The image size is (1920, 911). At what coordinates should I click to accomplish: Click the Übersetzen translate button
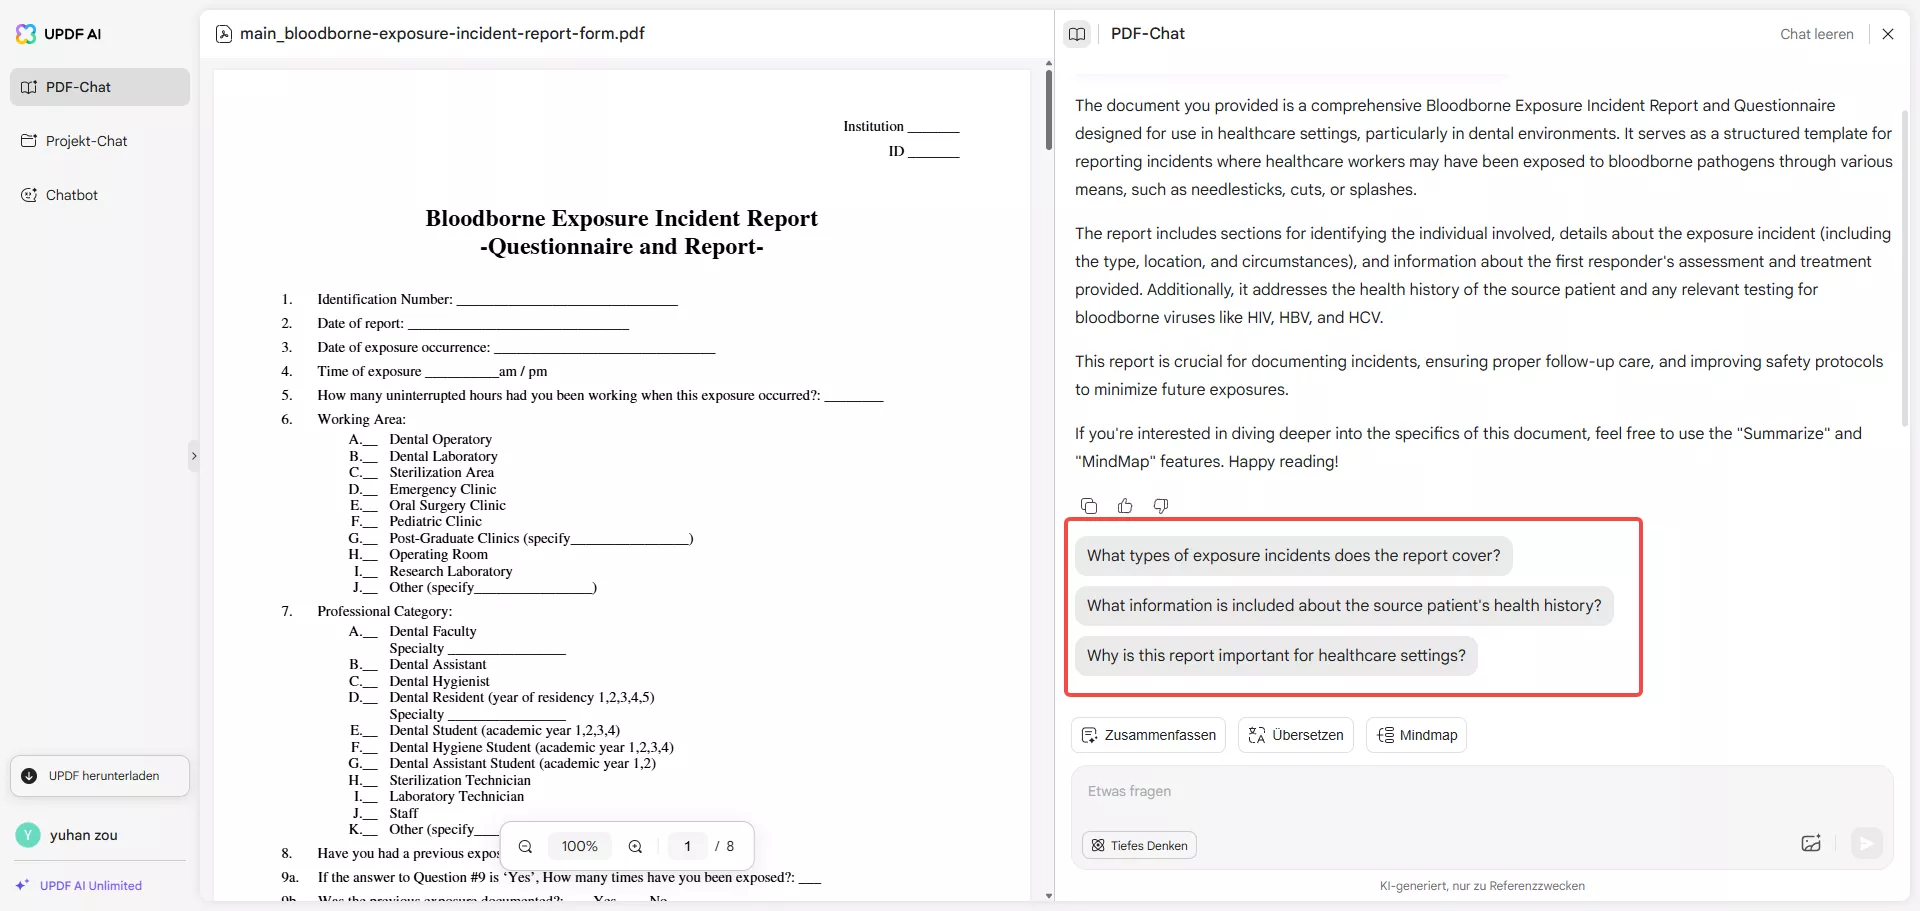pyautogui.click(x=1296, y=735)
